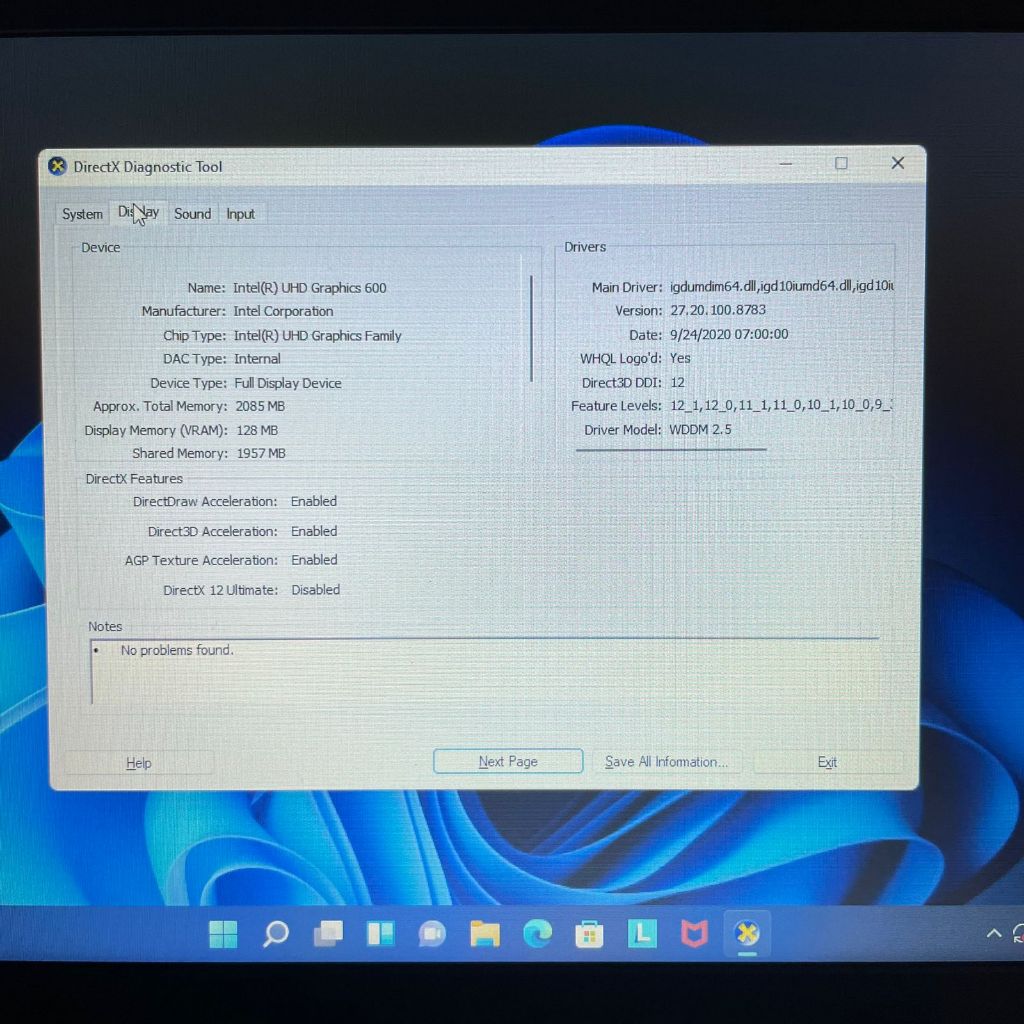The width and height of the screenshot is (1024, 1024).
Task: Switch to the Sound tab
Action: [192, 214]
